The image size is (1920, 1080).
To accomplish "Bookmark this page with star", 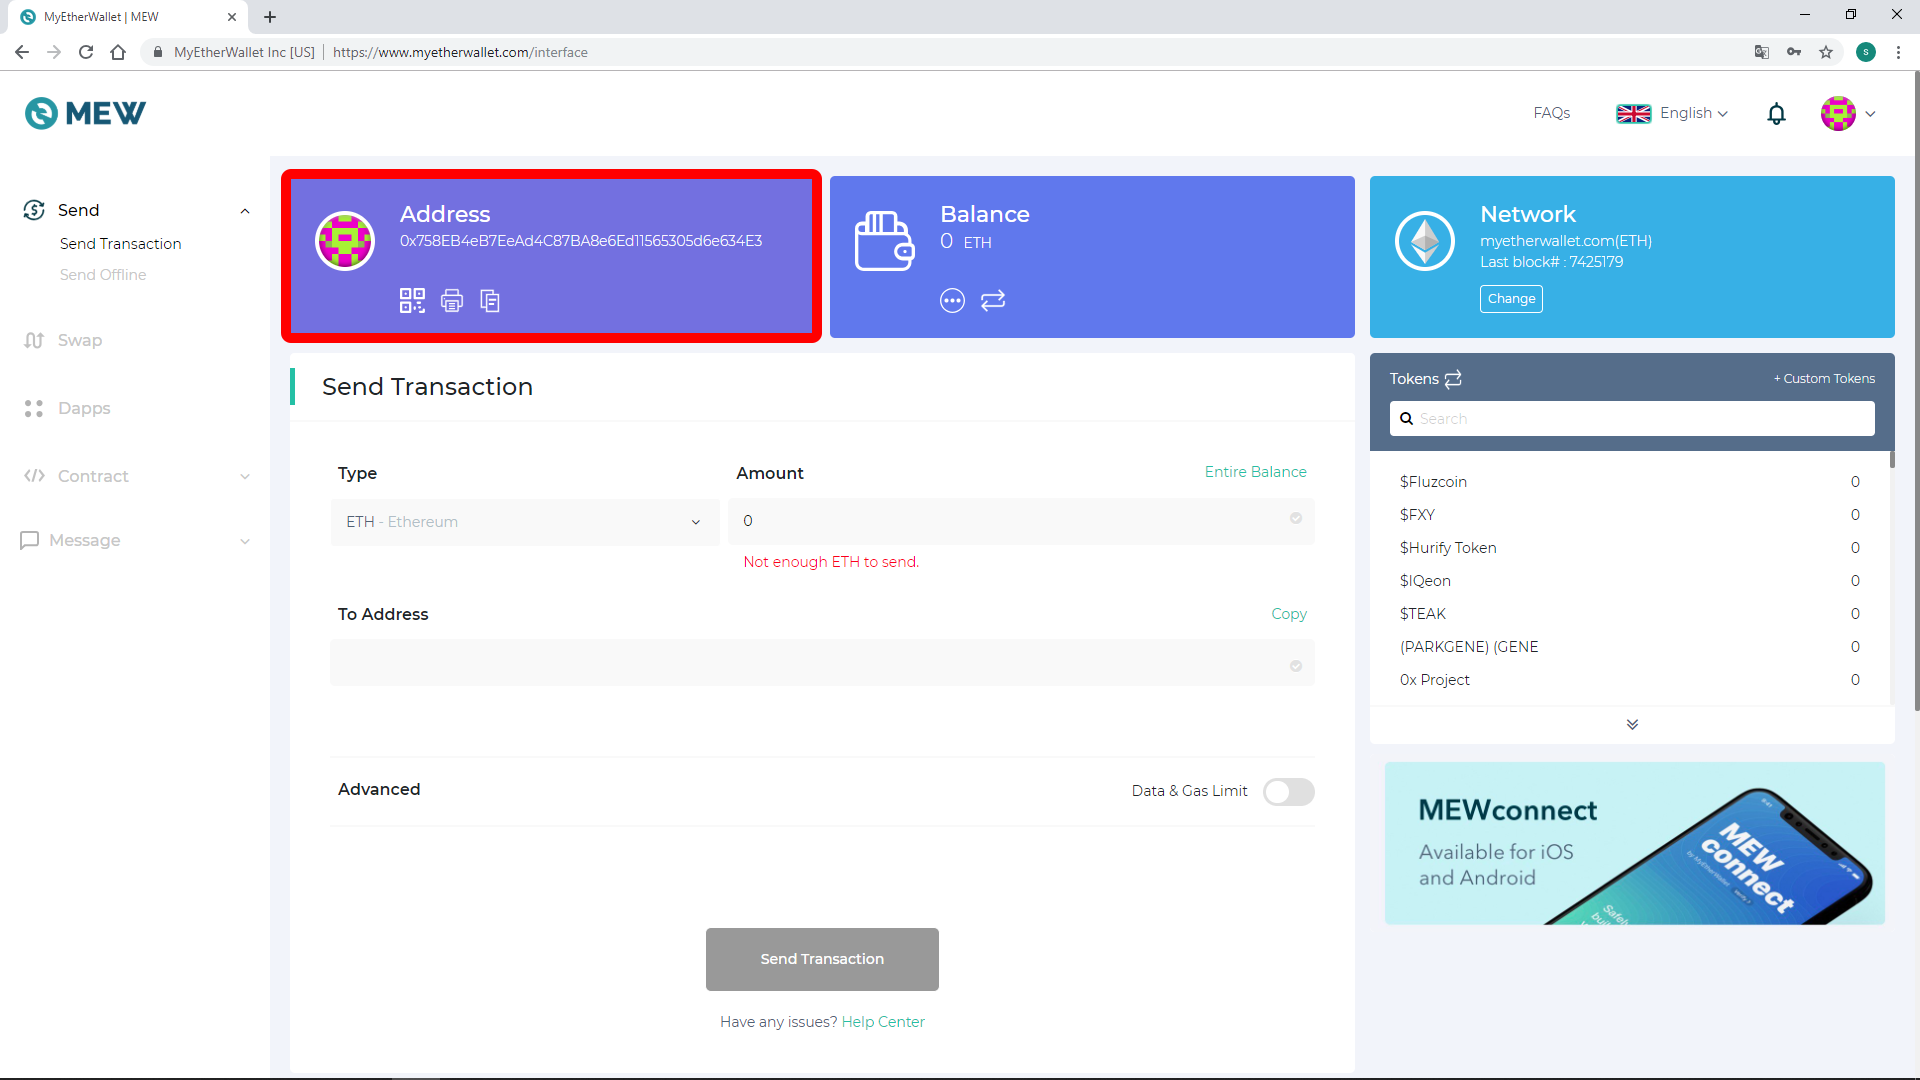I will pos(1826,52).
